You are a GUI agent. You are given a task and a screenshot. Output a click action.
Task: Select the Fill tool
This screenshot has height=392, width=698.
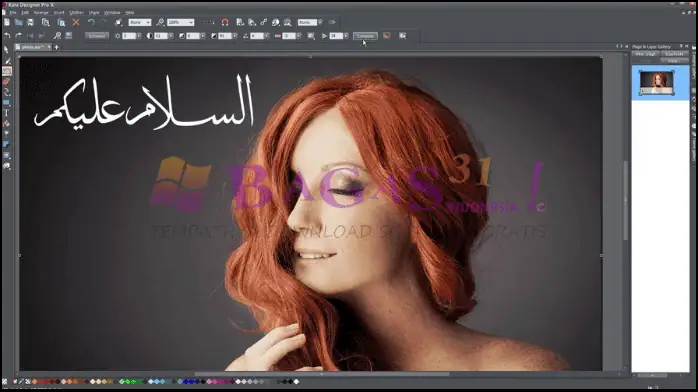(x=7, y=124)
